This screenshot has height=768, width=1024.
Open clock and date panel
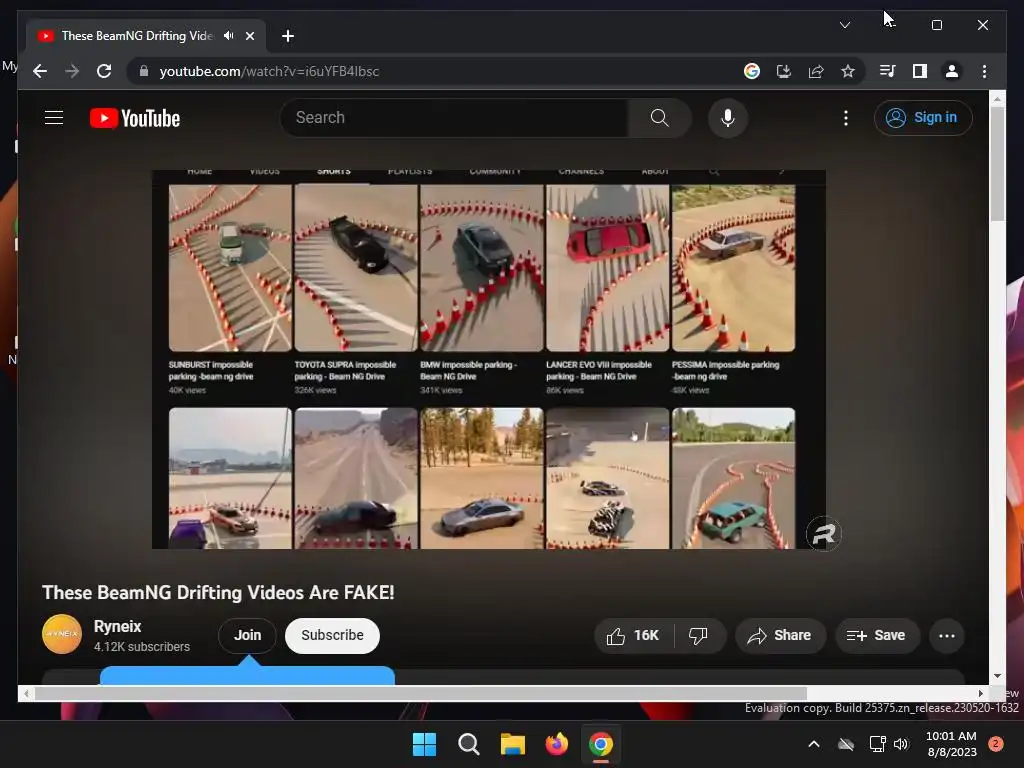point(951,744)
